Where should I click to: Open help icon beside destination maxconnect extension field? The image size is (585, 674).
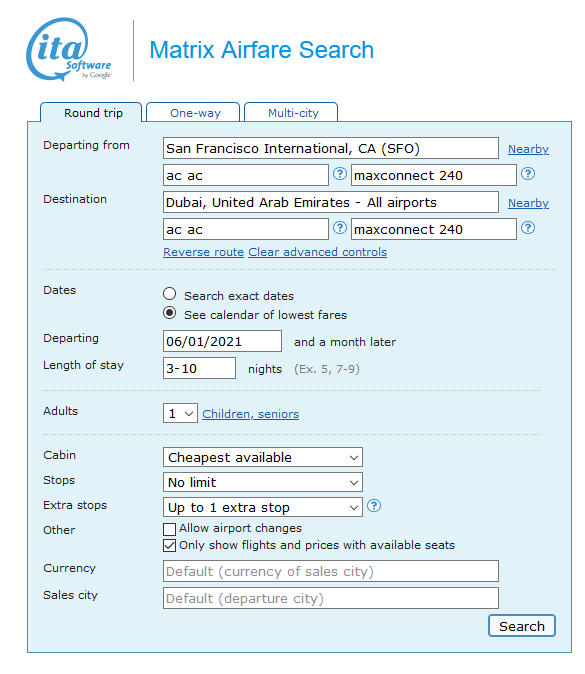coord(528,228)
